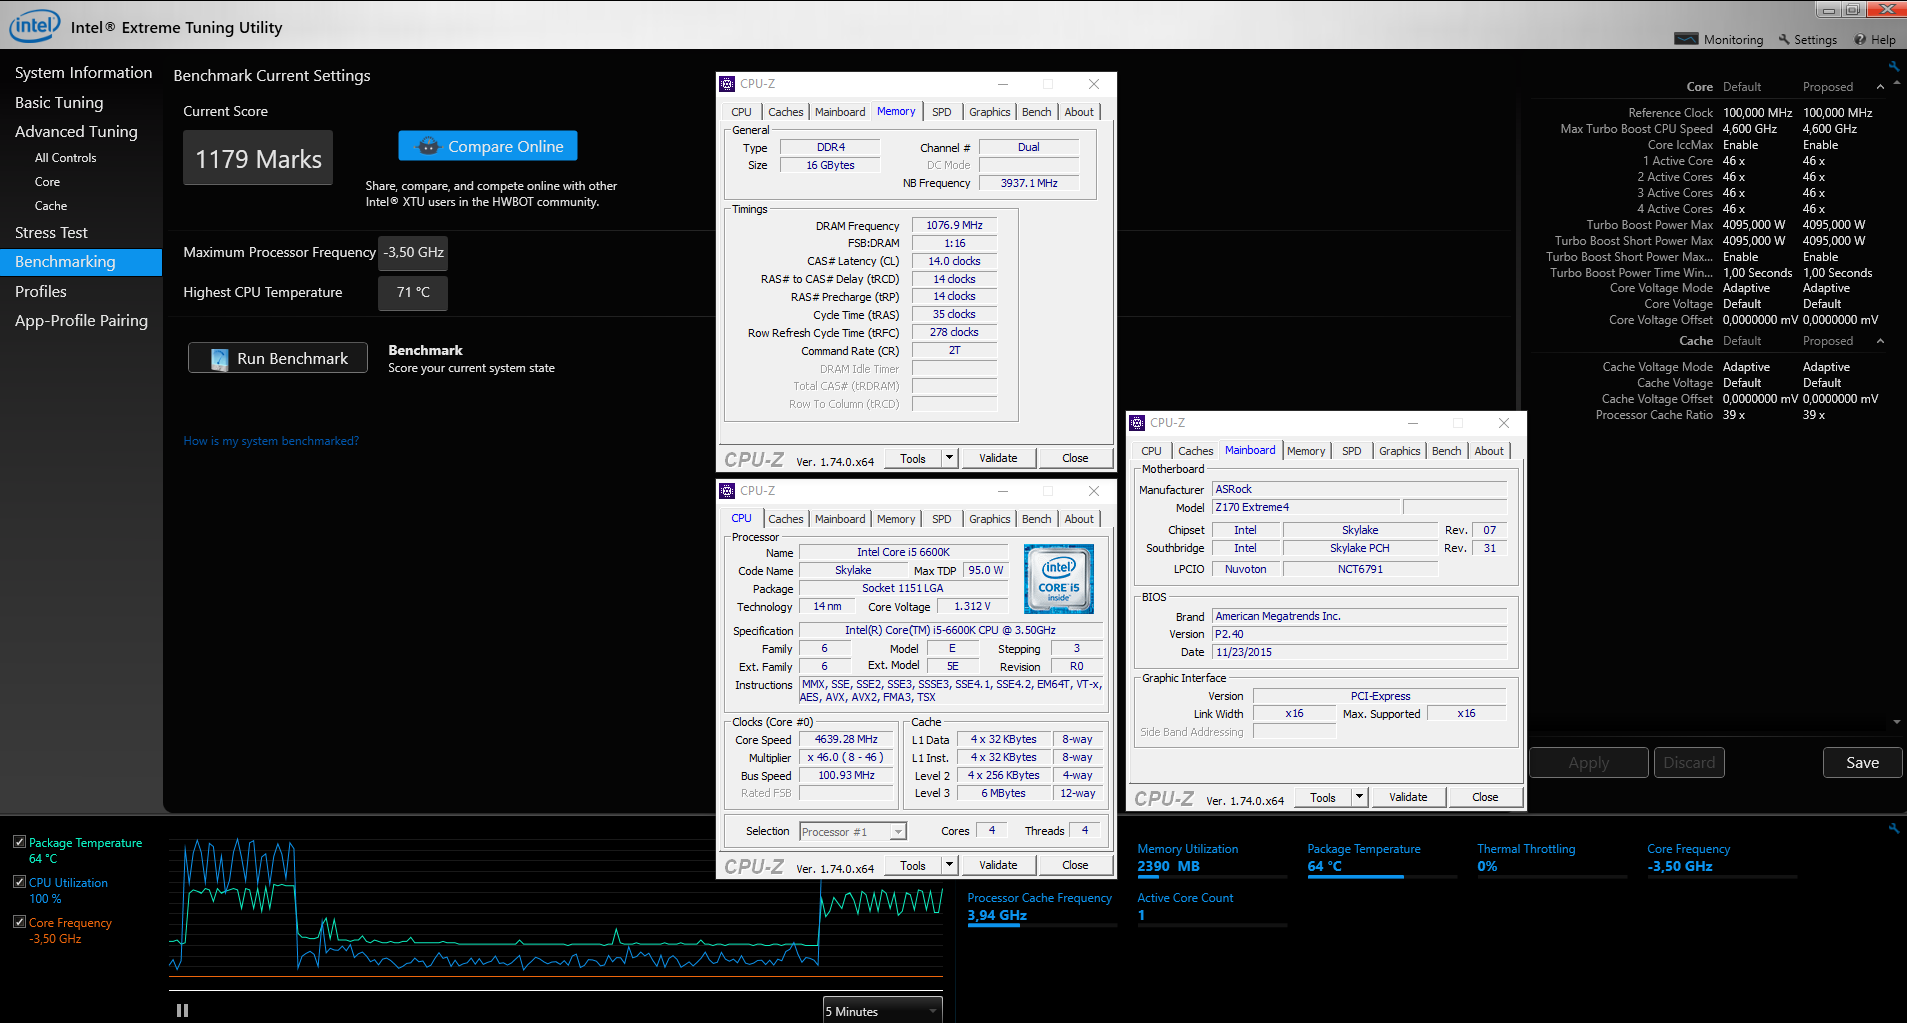The width and height of the screenshot is (1907, 1023).
Task: Click the Tools button in CPU window
Action: [912, 865]
